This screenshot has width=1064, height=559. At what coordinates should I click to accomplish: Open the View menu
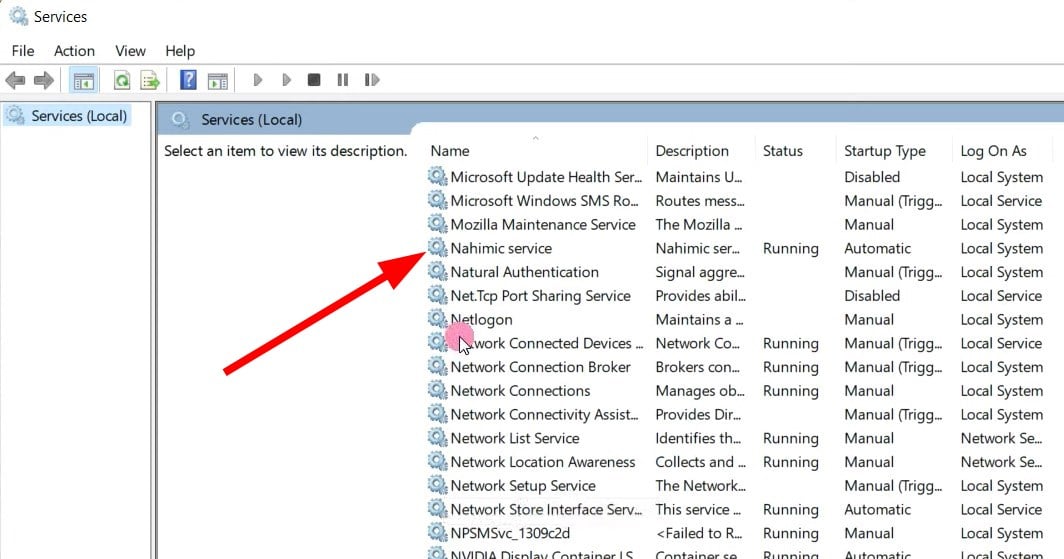tap(130, 51)
